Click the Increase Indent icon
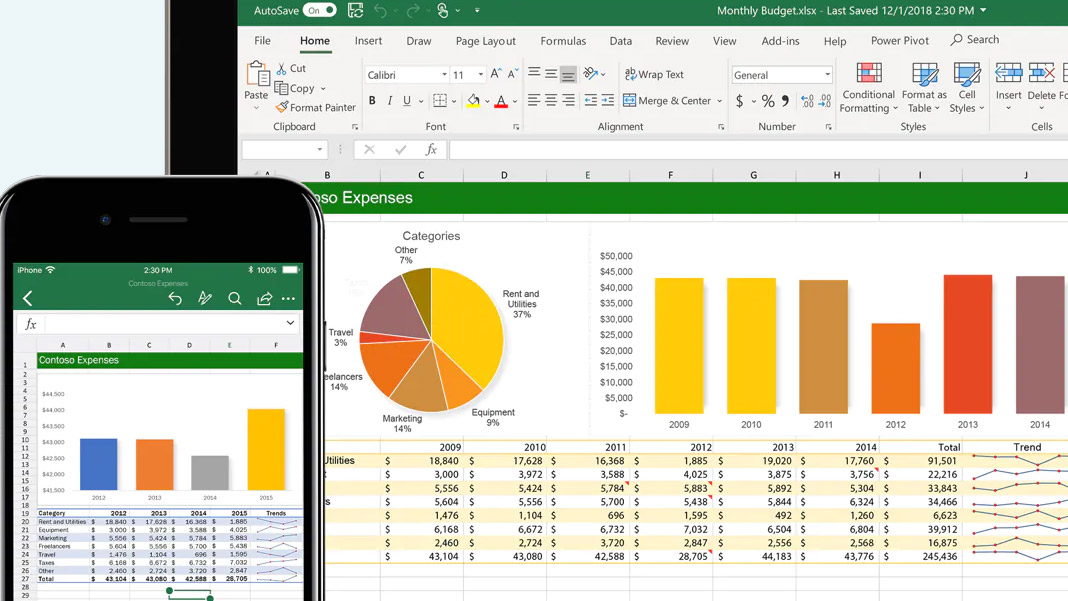This screenshot has height=601, width=1068. pyautogui.click(x=608, y=100)
